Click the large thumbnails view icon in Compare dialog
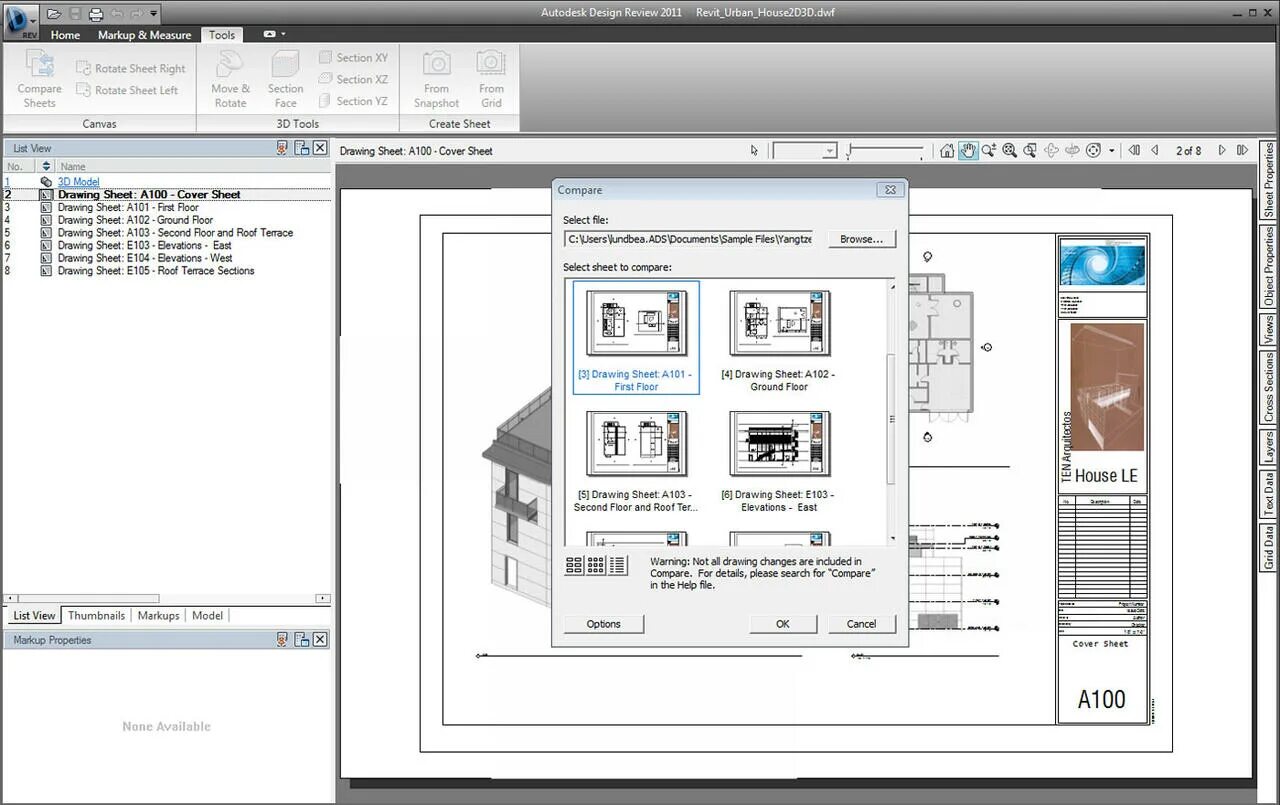The width and height of the screenshot is (1280, 805). pyautogui.click(x=574, y=565)
